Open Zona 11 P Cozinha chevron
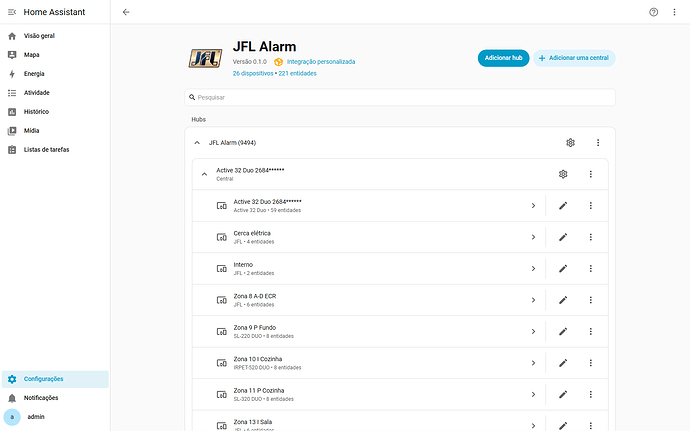The height and width of the screenshot is (431, 690). point(533,394)
